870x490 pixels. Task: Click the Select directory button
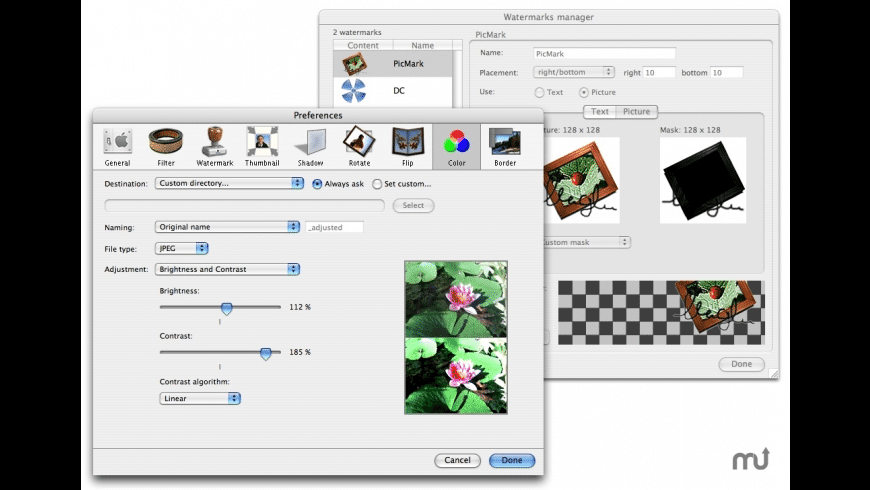pyautogui.click(x=413, y=205)
